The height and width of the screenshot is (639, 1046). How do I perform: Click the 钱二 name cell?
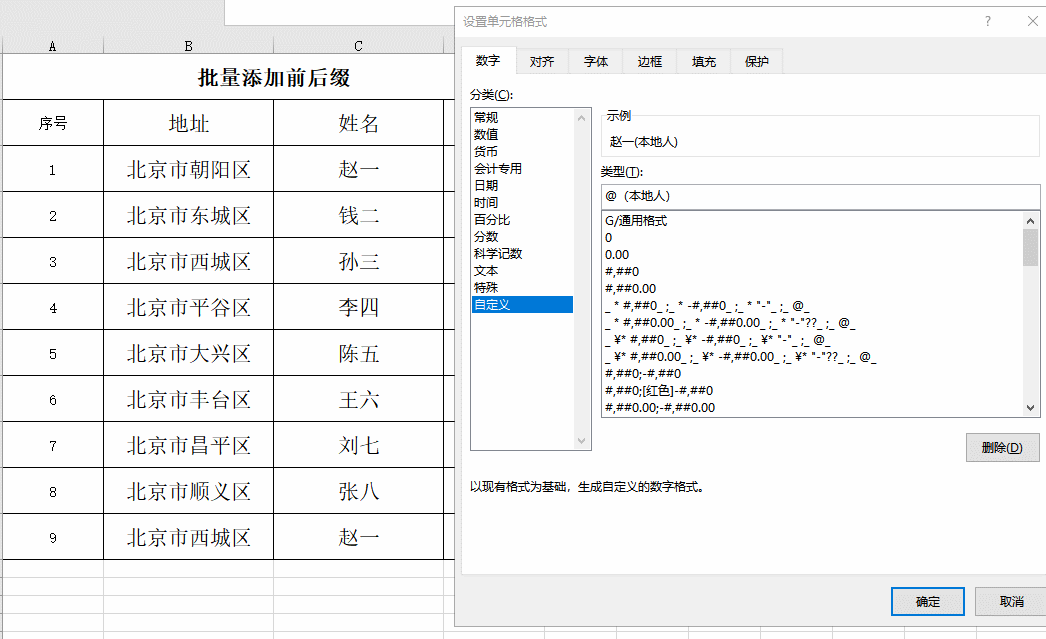point(358,215)
